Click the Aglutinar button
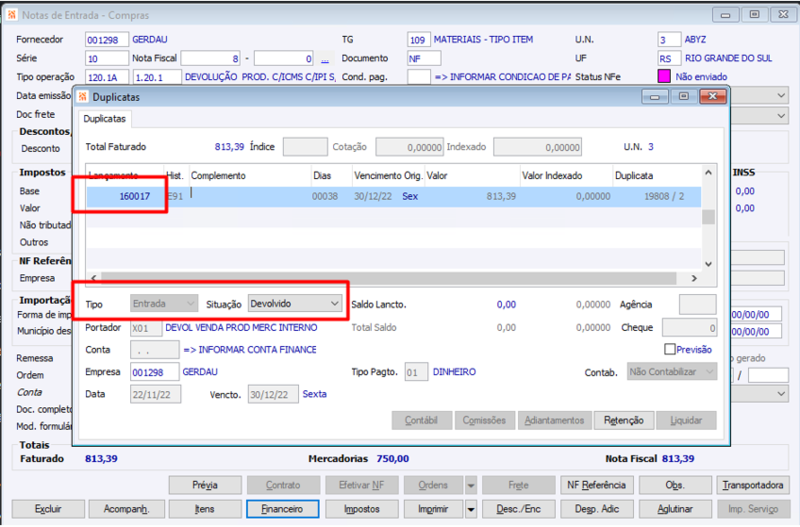The height and width of the screenshot is (527, 800). [675, 509]
